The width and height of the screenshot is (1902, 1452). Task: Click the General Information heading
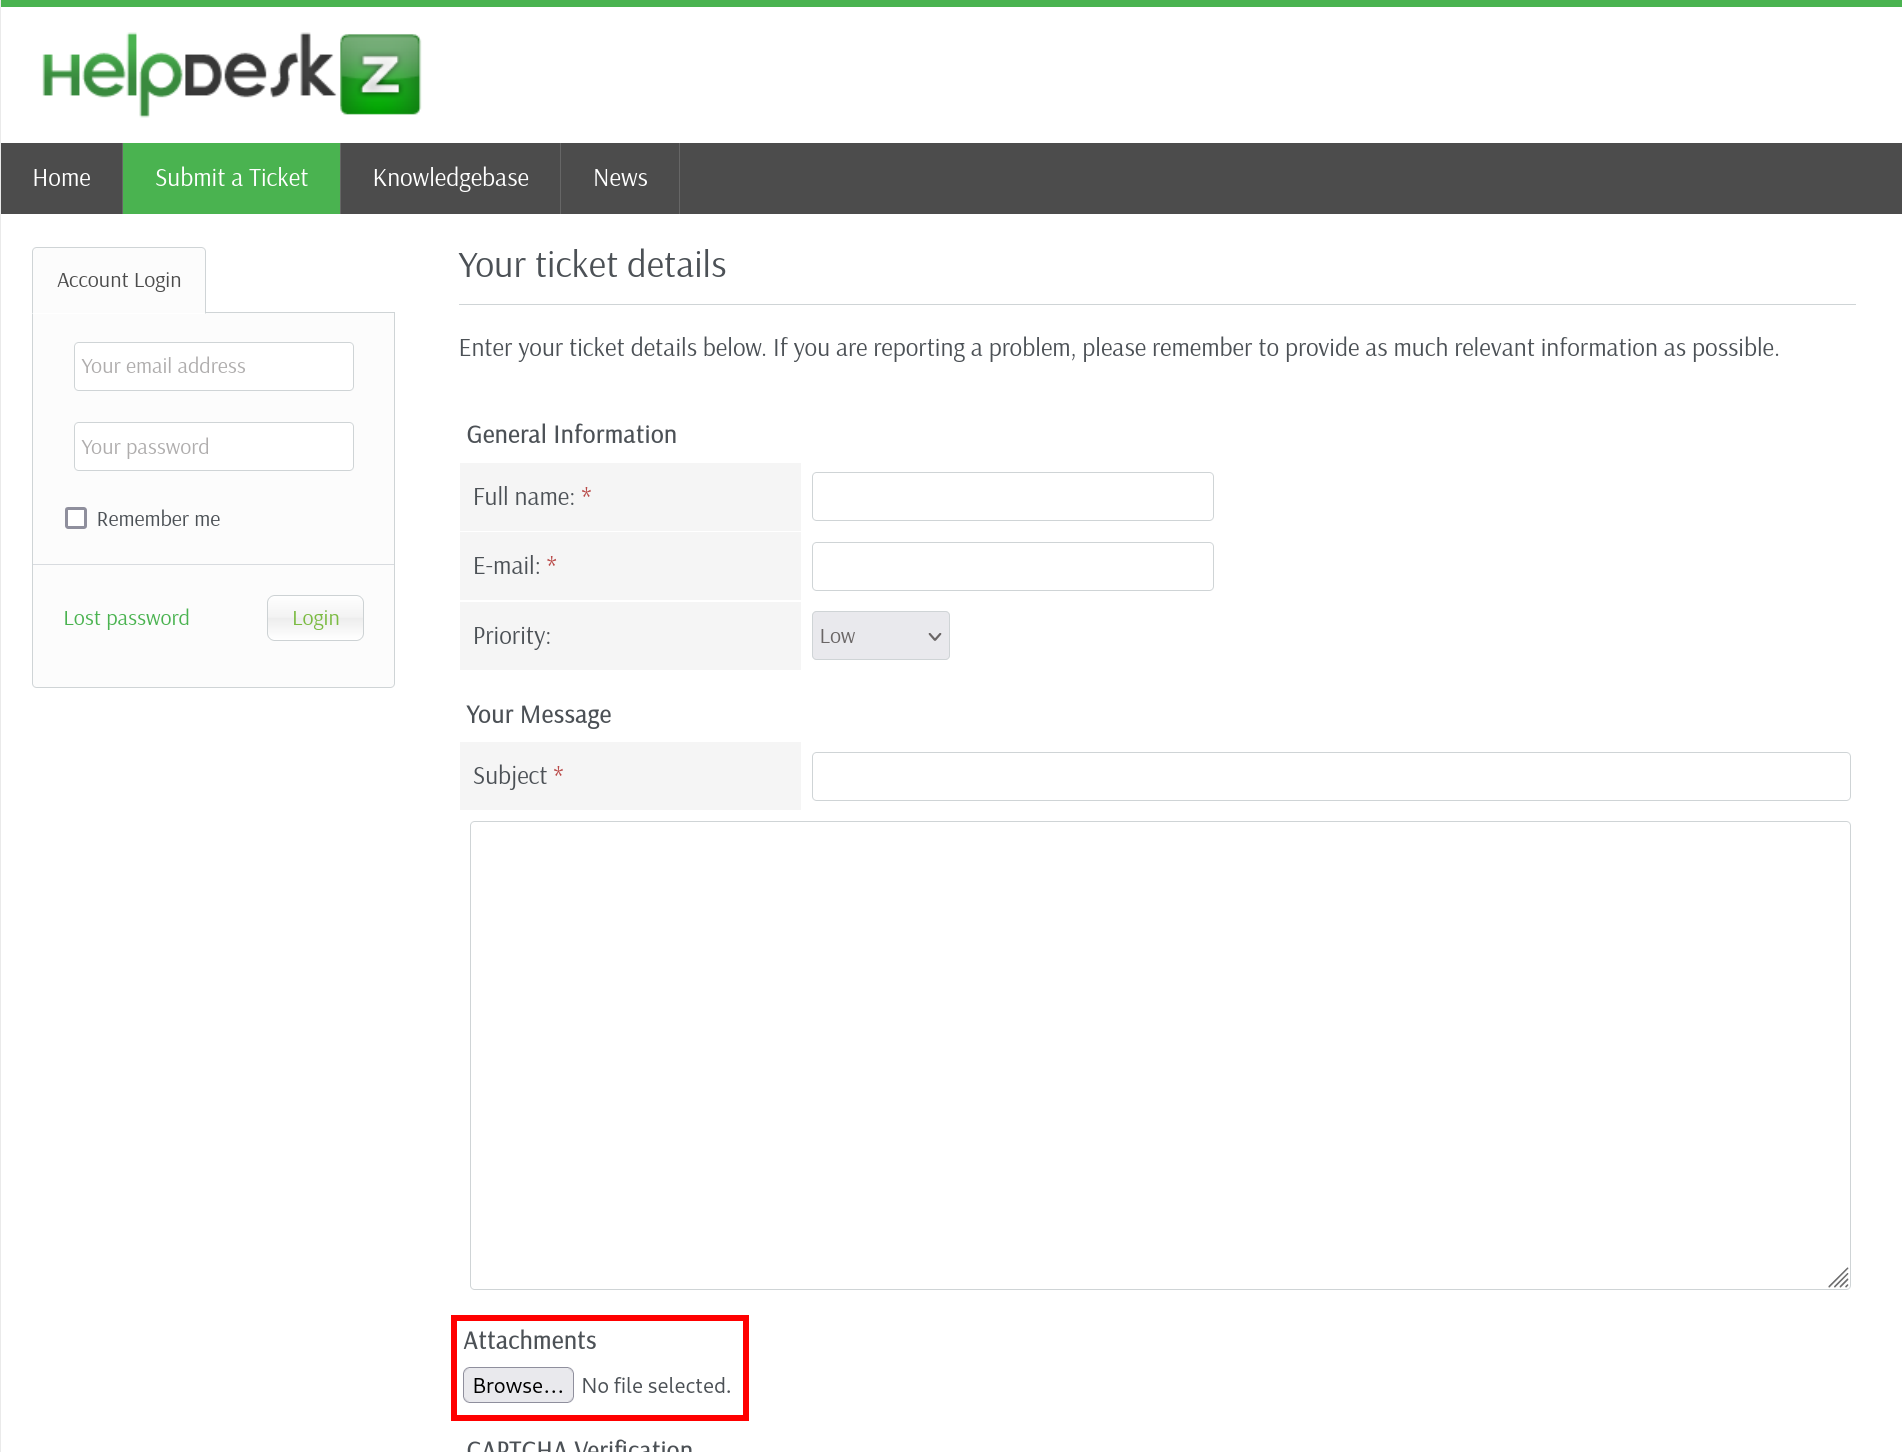(x=571, y=434)
